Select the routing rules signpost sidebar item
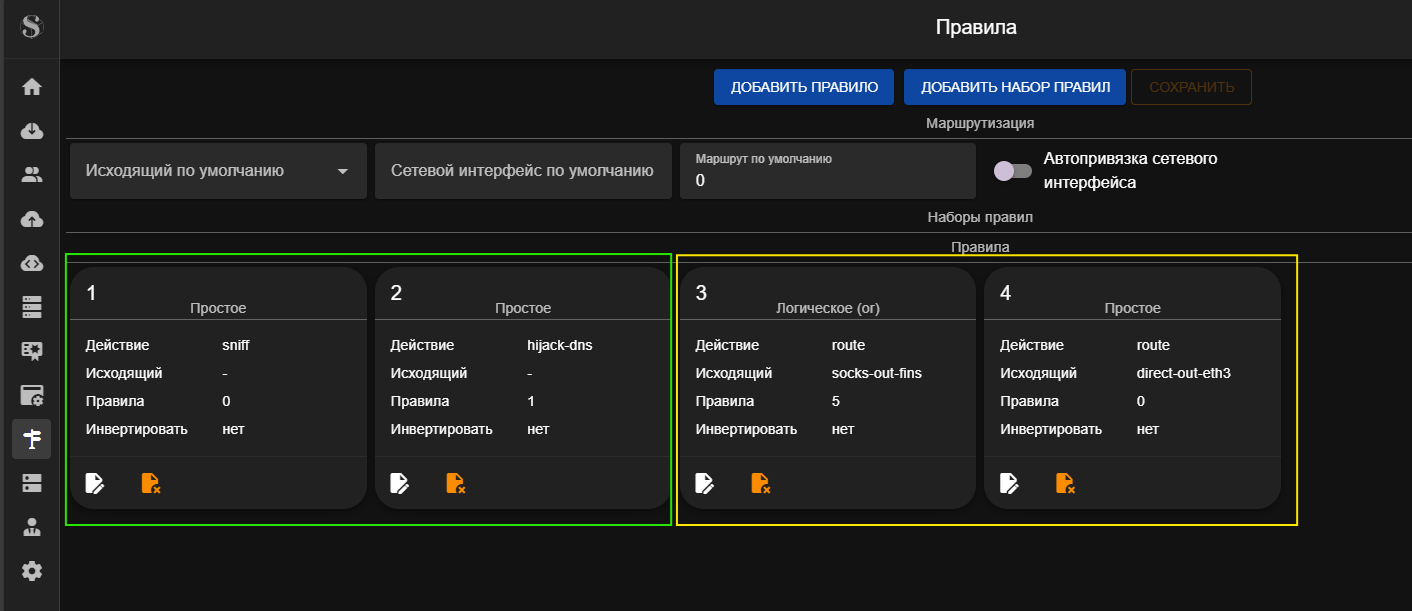The height and width of the screenshot is (611, 1412). point(32,439)
